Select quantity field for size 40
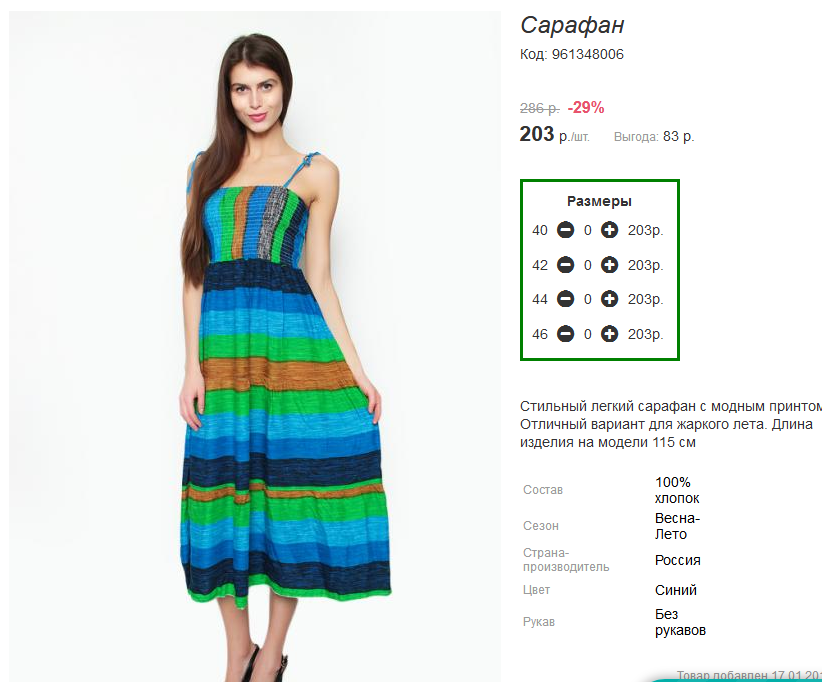 588,230
